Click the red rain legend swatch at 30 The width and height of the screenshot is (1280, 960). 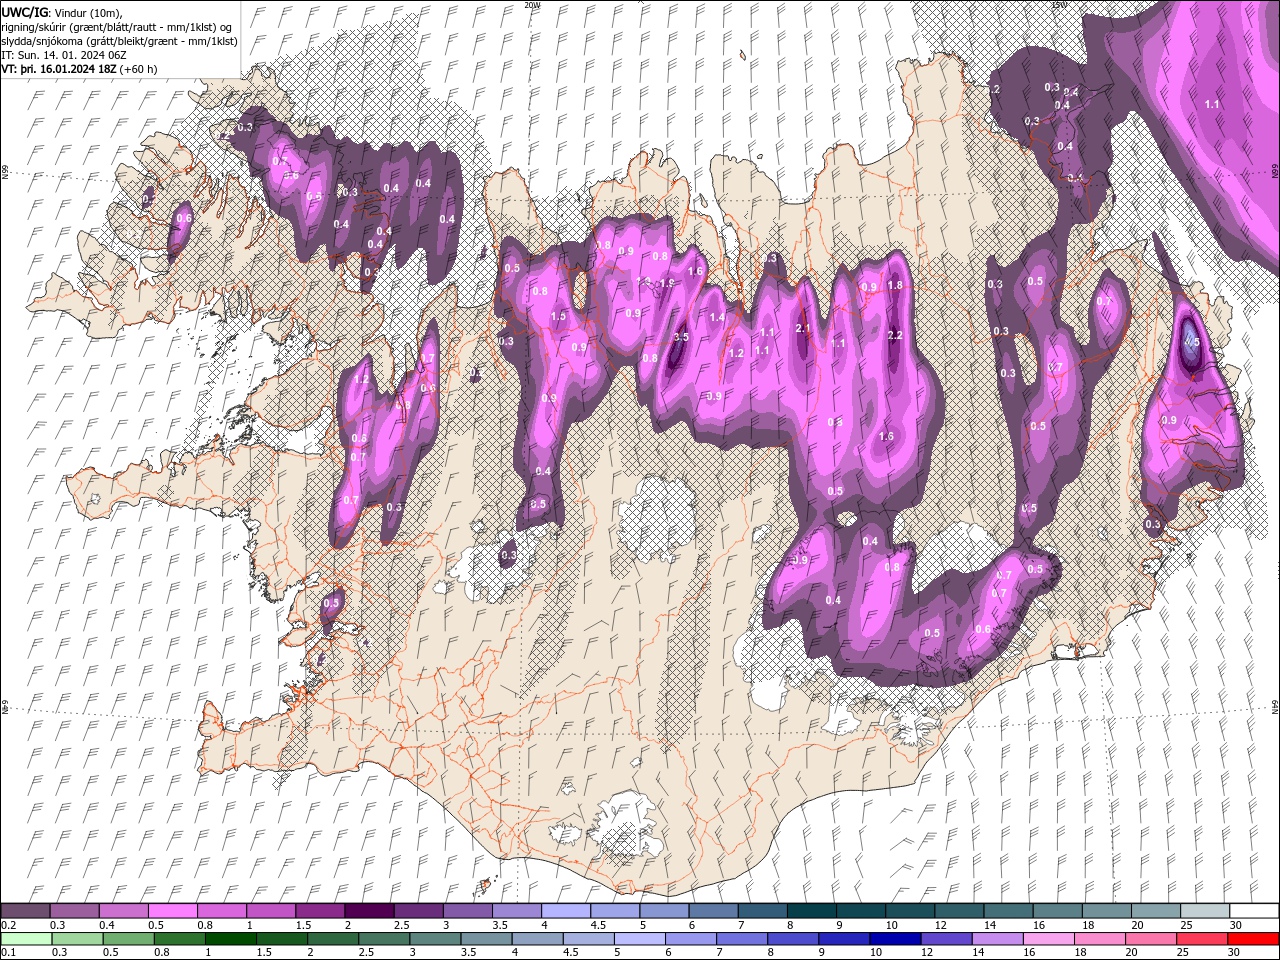click(x=1254, y=939)
